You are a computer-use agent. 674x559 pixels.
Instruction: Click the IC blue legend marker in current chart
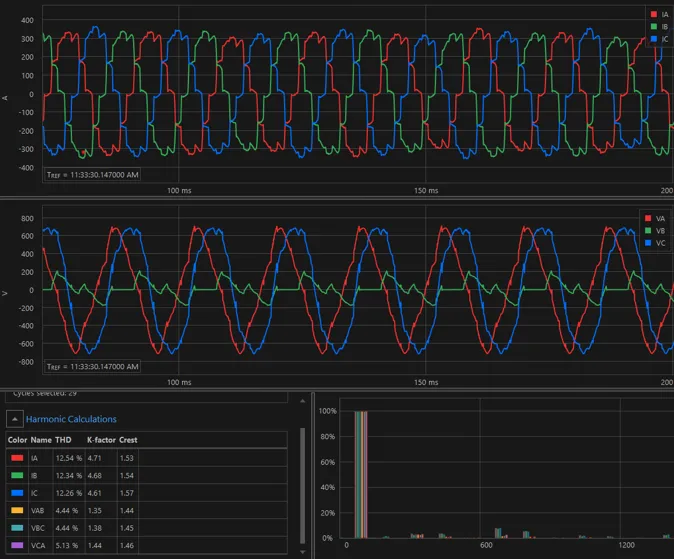(654, 39)
